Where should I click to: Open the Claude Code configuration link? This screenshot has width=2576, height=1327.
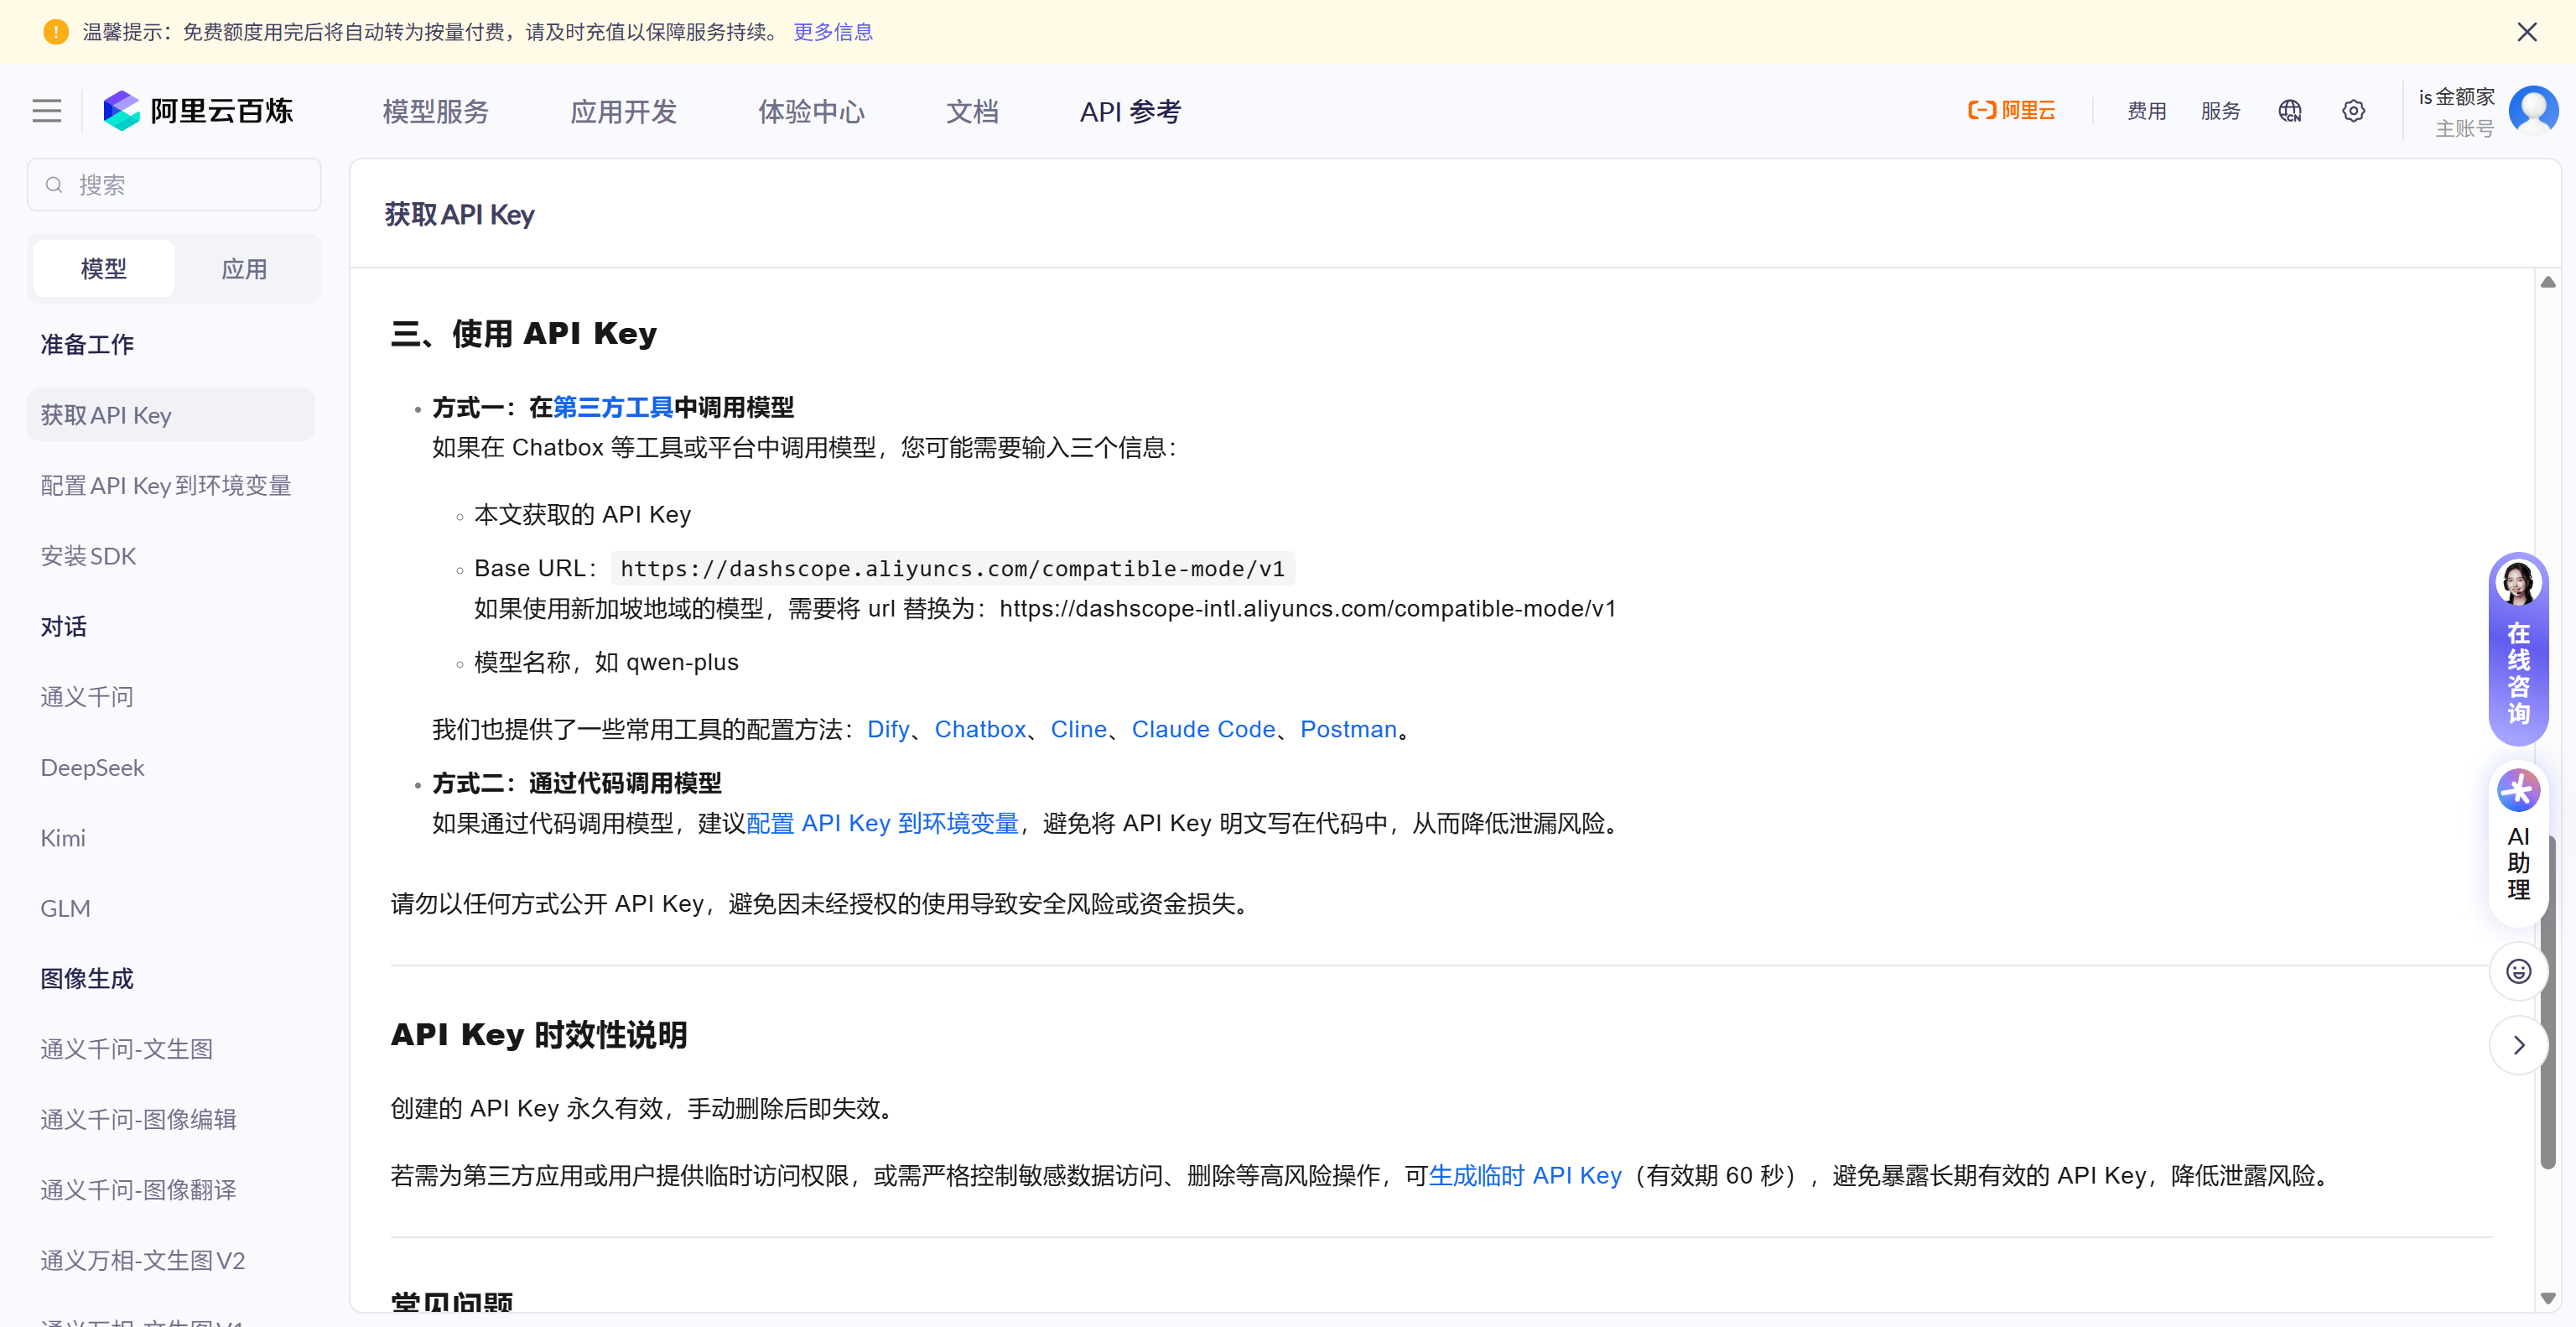[1203, 729]
